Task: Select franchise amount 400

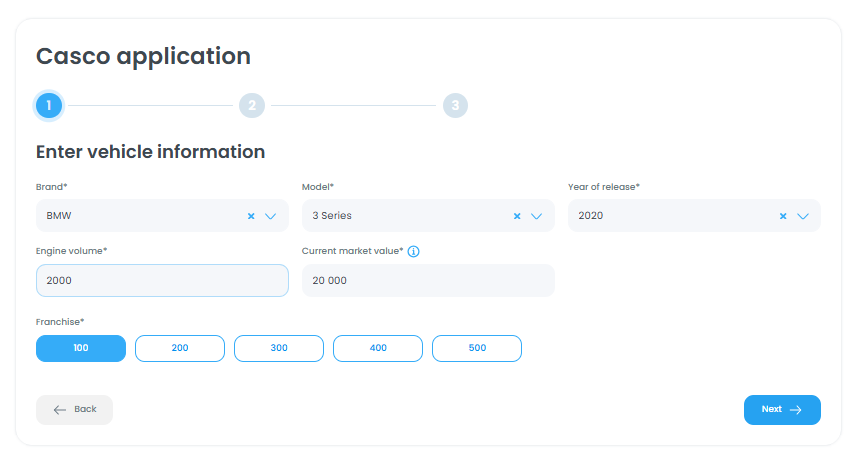Action: [x=378, y=348]
